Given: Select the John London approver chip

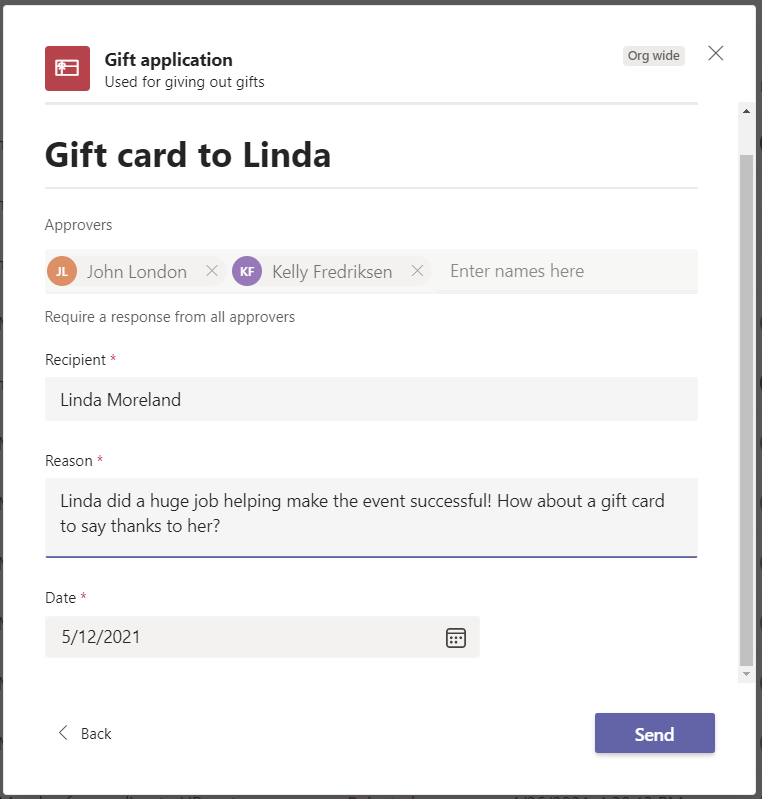Looking at the screenshot, I should 136,271.
